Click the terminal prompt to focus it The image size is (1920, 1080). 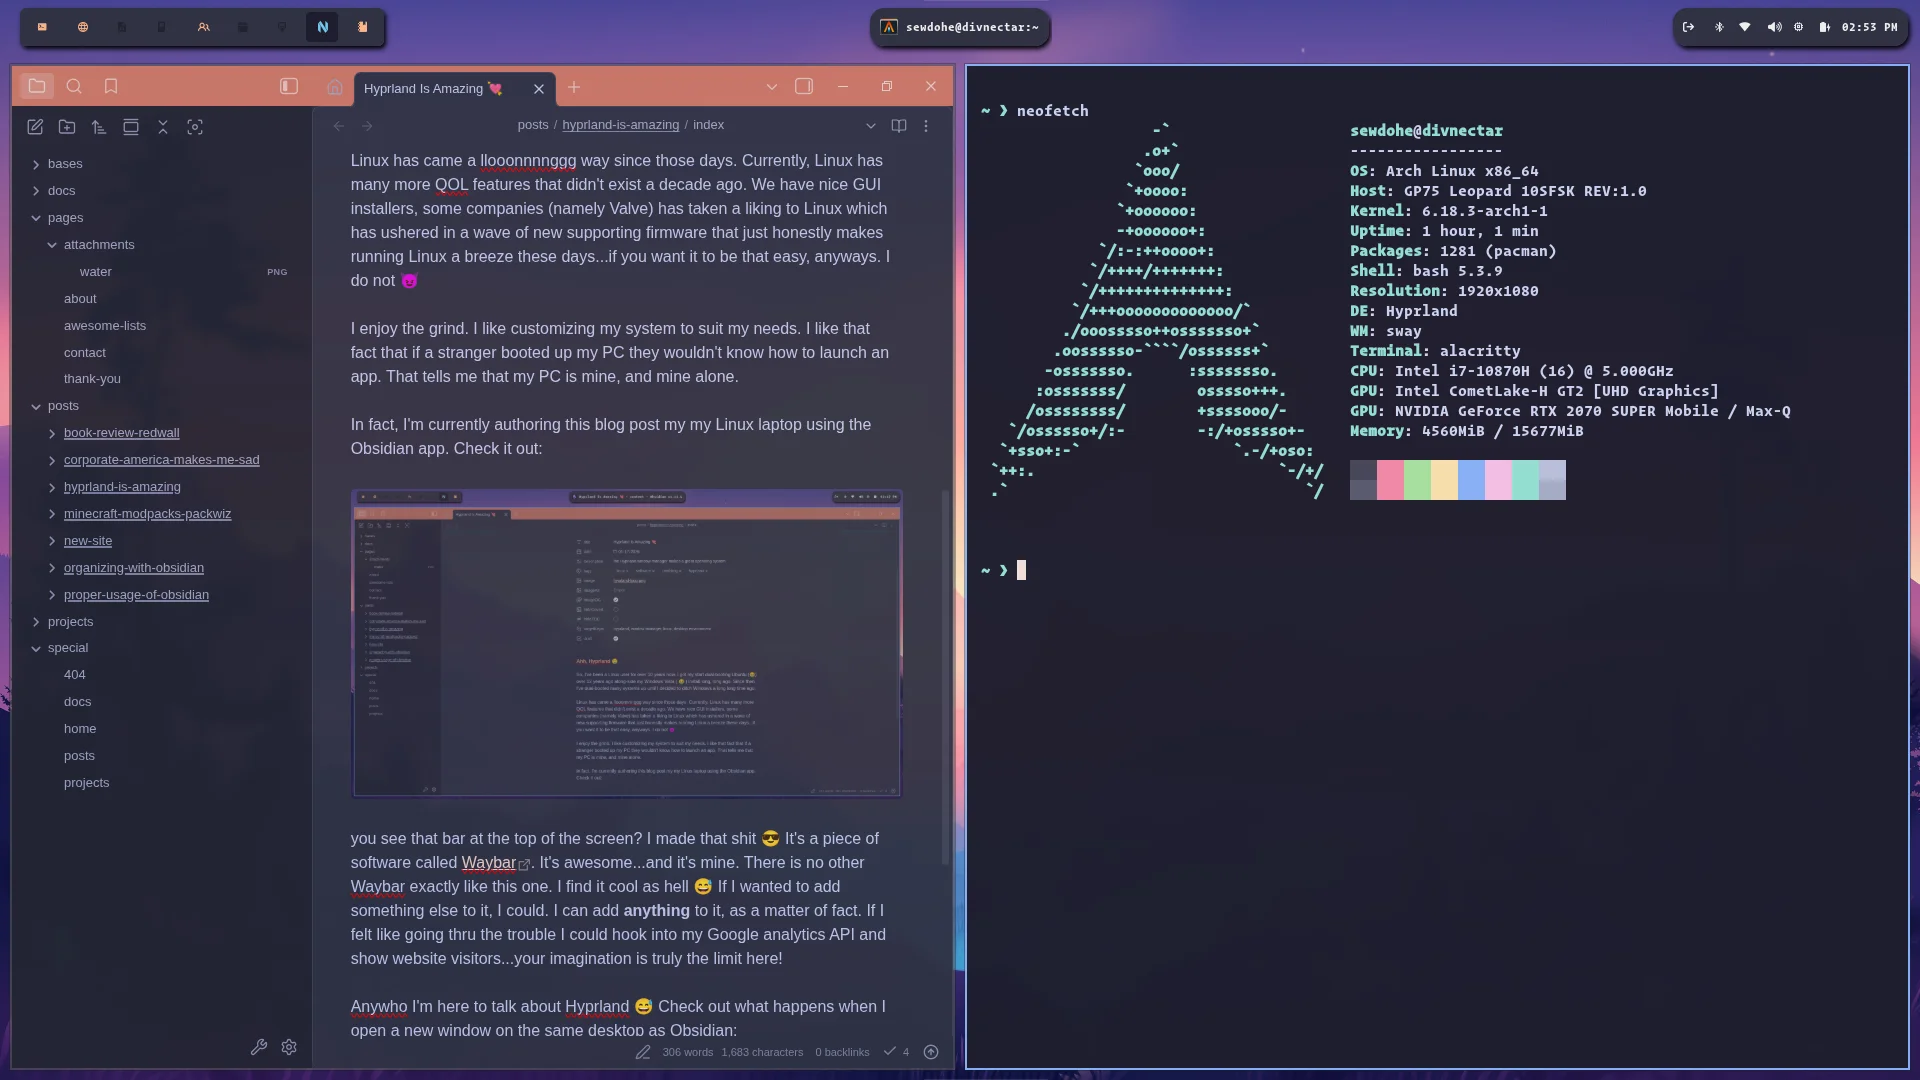coord(1020,570)
